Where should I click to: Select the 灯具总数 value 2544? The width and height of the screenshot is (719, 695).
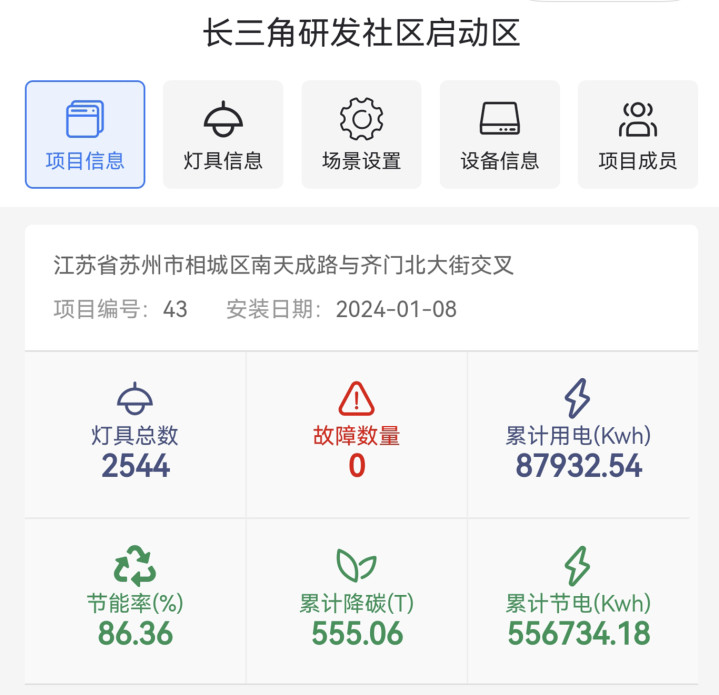136,466
